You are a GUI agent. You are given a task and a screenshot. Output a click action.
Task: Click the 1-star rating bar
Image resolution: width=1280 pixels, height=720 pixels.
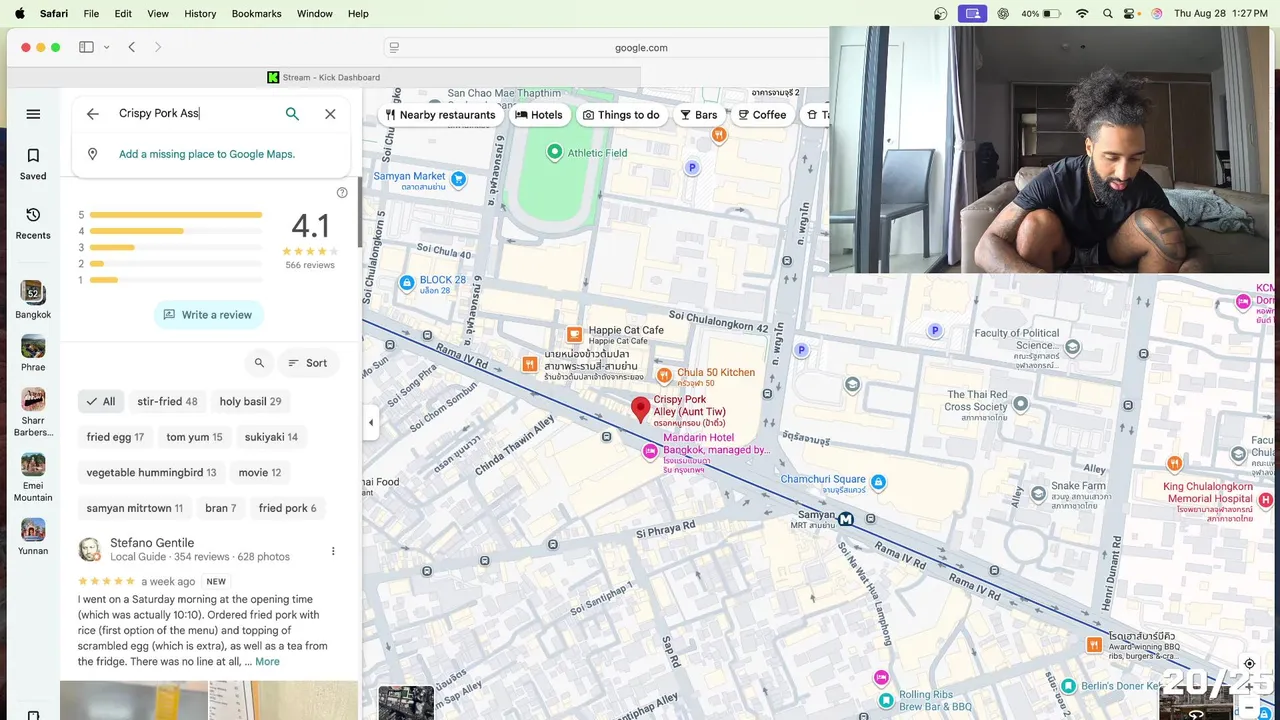176,280
